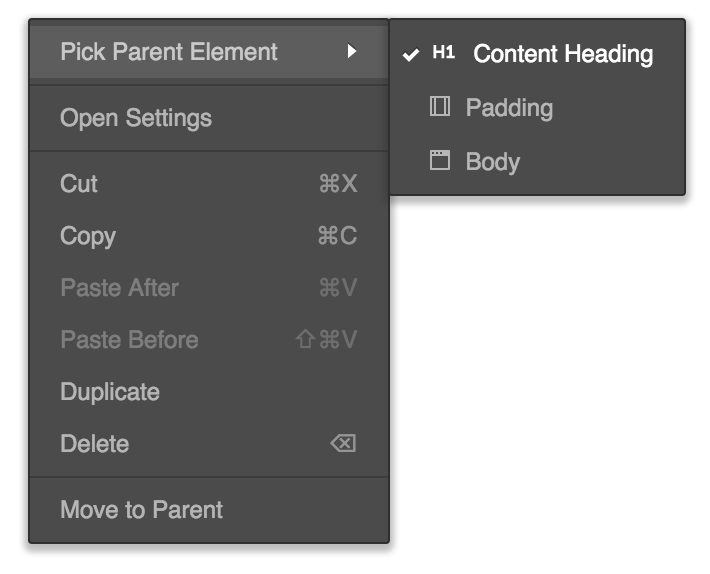
Task: Select Duplicate in the context menu
Action: [209, 392]
